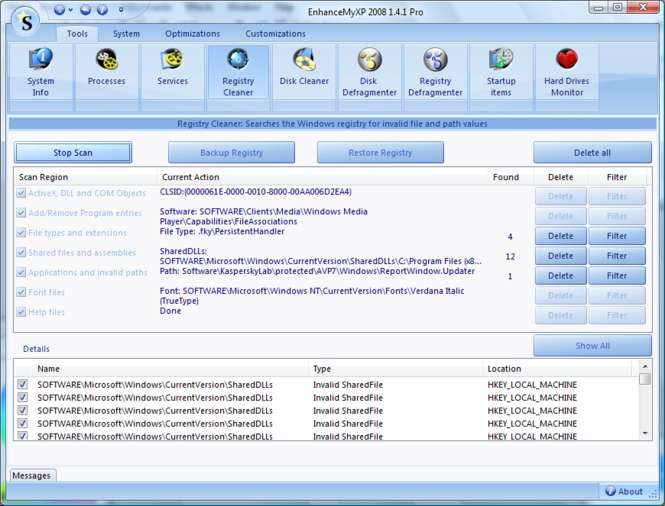Open the Messages tab at bottom
The width and height of the screenshot is (665, 506).
click(x=31, y=475)
